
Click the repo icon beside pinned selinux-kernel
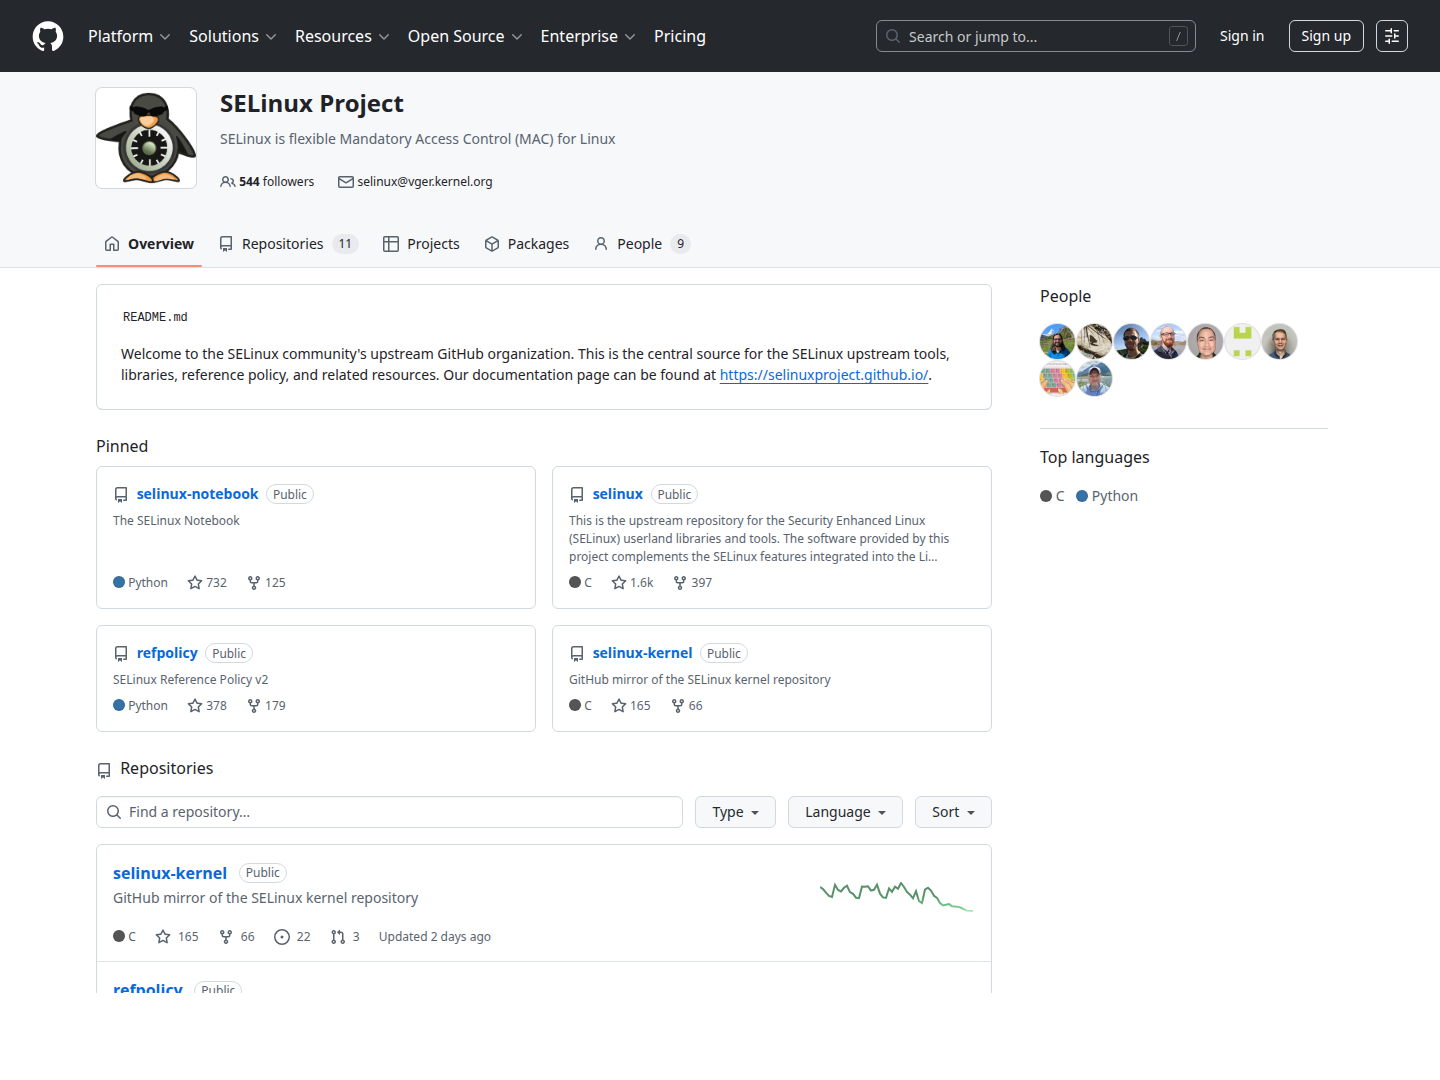[577, 653]
